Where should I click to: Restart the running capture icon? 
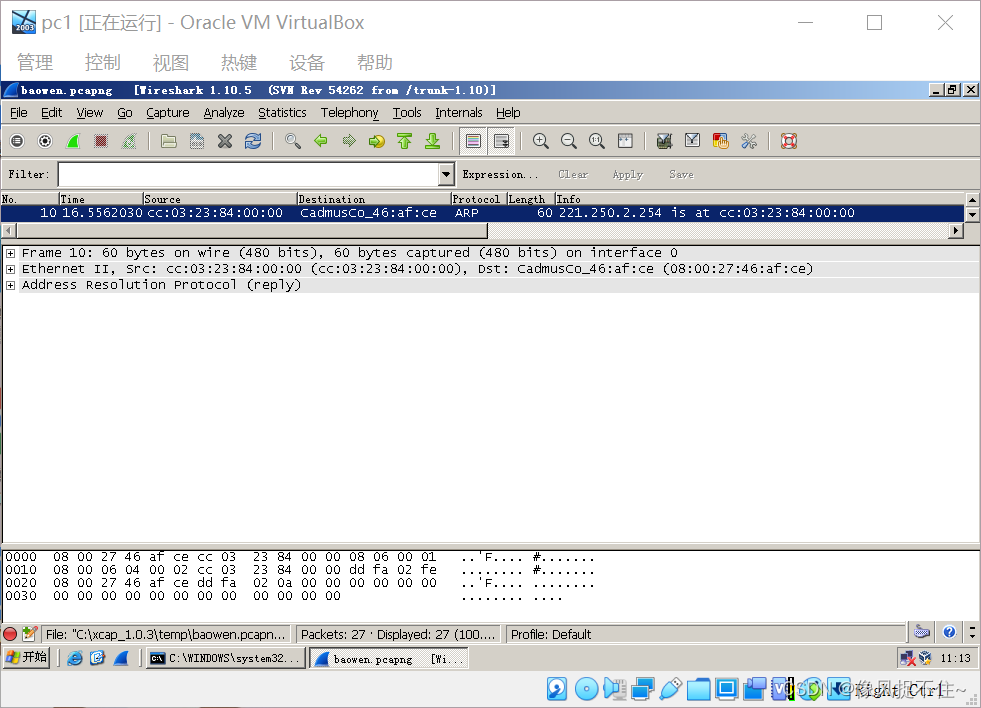coord(129,141)
